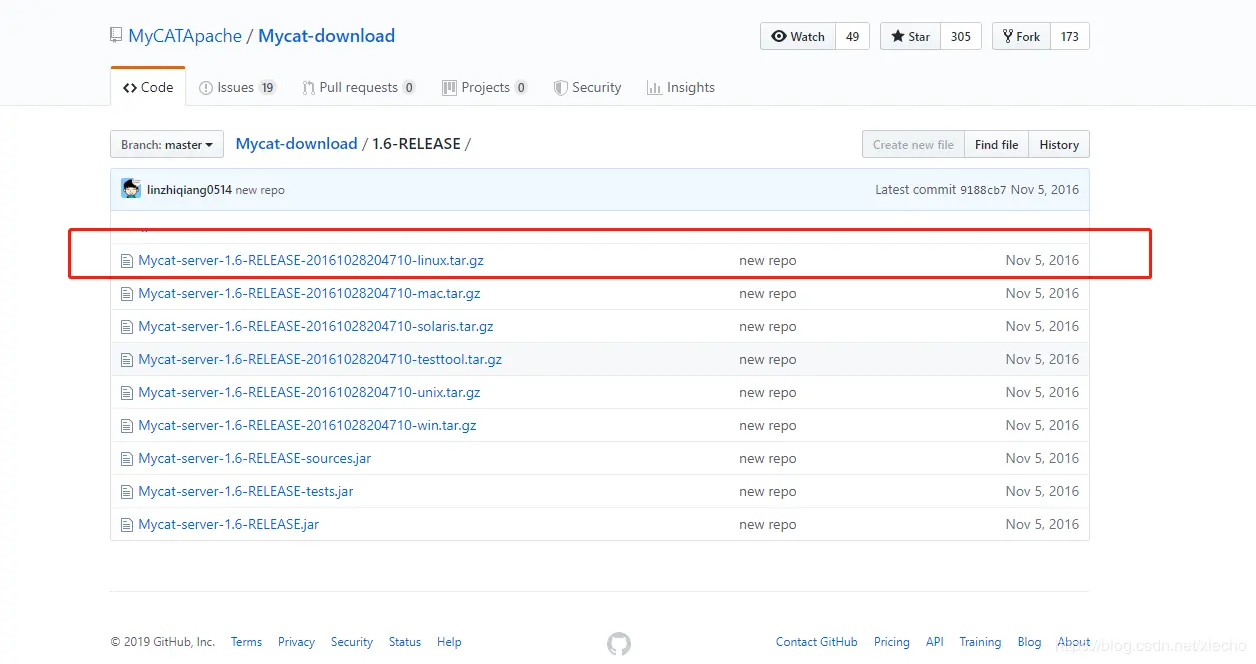Open Mycat-server-1.6-RELEASE-20161028204710-mac.tar.gz
Screen dimensions: 1256x664
click(309, 294)
